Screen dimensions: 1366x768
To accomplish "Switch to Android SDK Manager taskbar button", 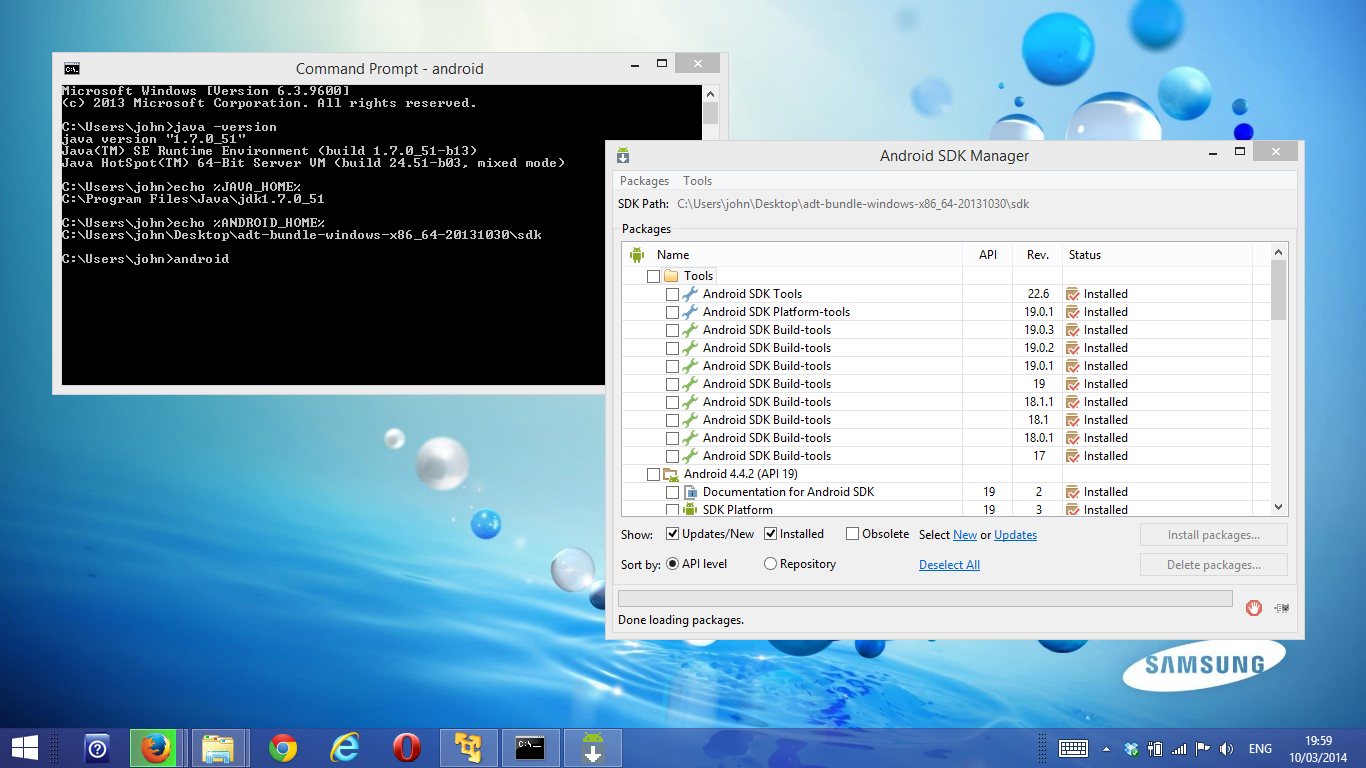I will 592,748.
